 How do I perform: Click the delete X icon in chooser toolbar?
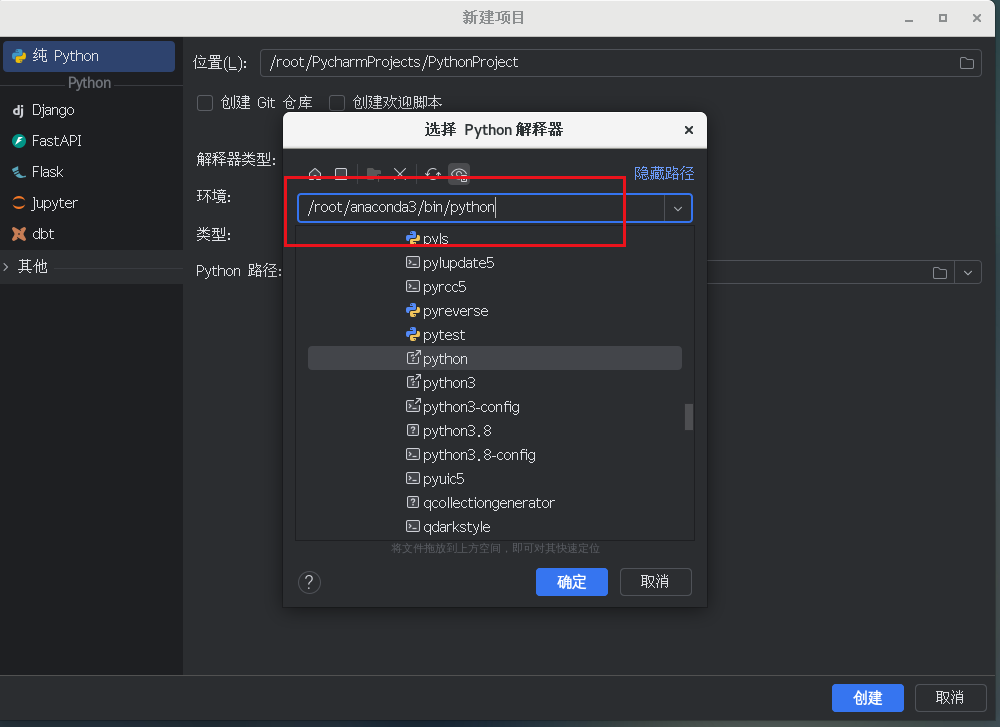400,173
